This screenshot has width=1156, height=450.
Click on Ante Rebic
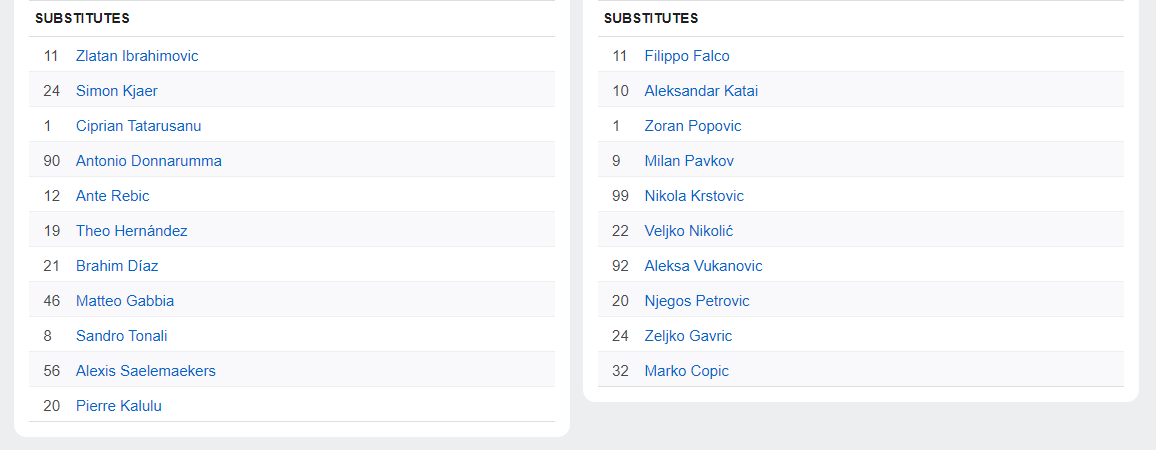coord(112,196)
